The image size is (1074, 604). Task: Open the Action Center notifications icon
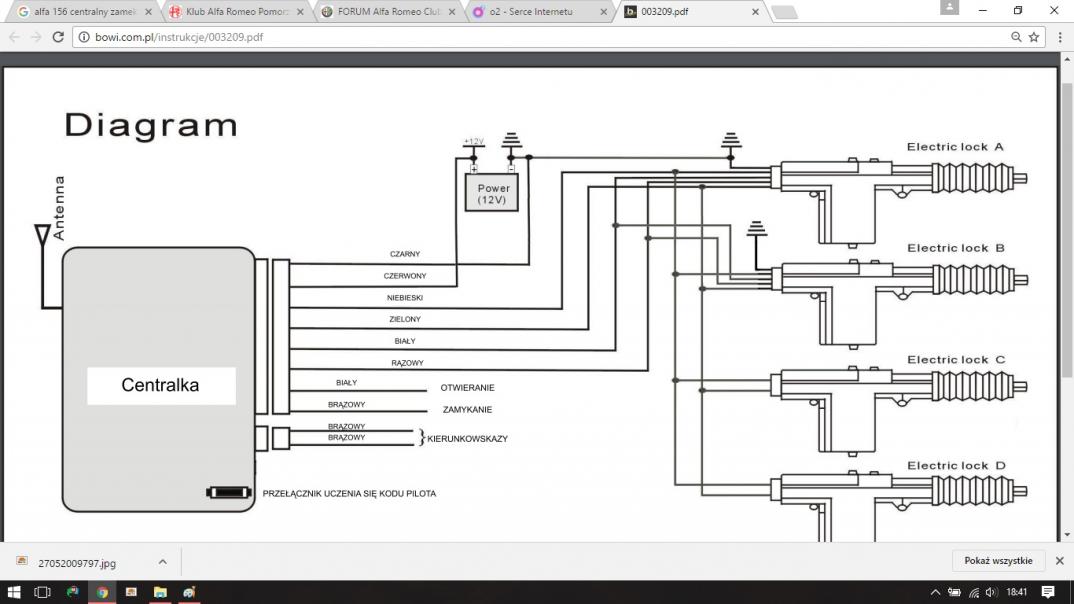1048,592
